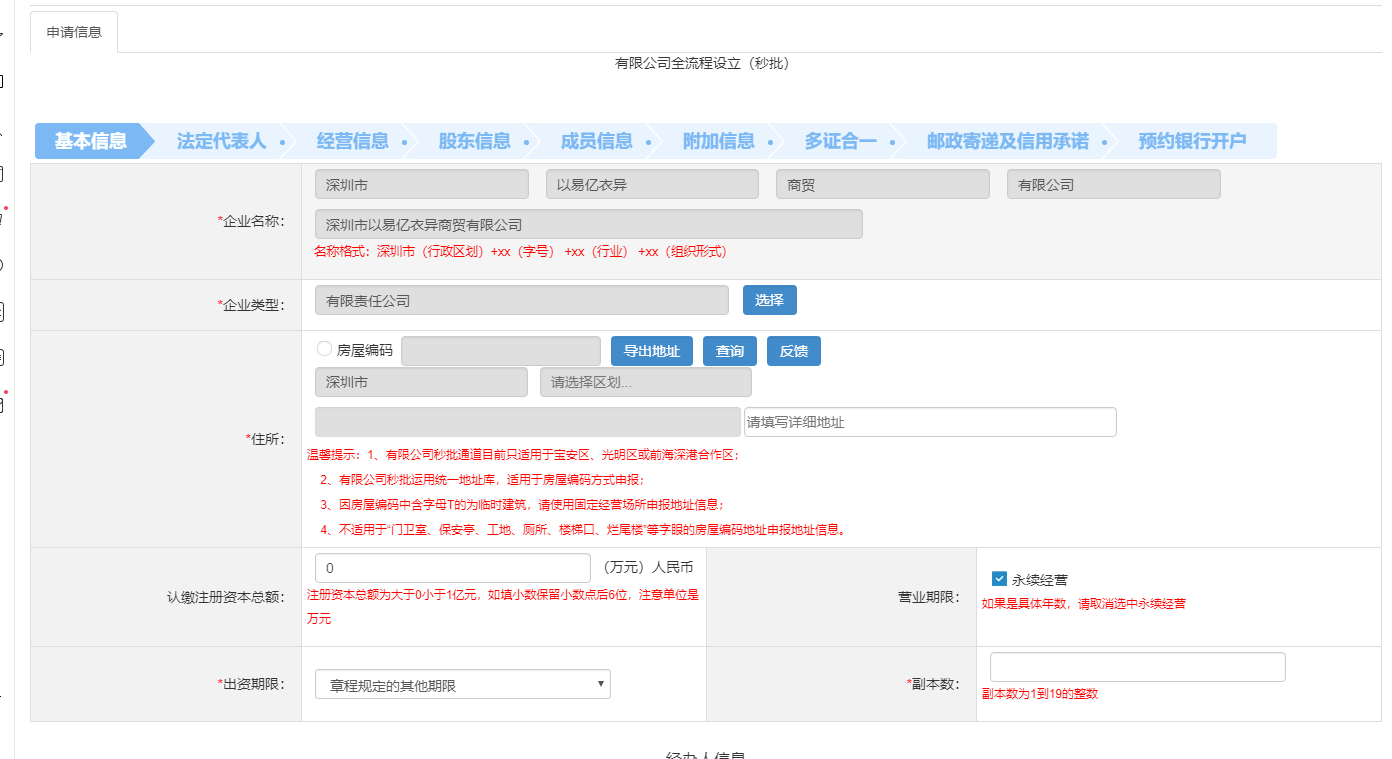Open the 多证合一 step
Screen dimensions: 1392x759
843,141
